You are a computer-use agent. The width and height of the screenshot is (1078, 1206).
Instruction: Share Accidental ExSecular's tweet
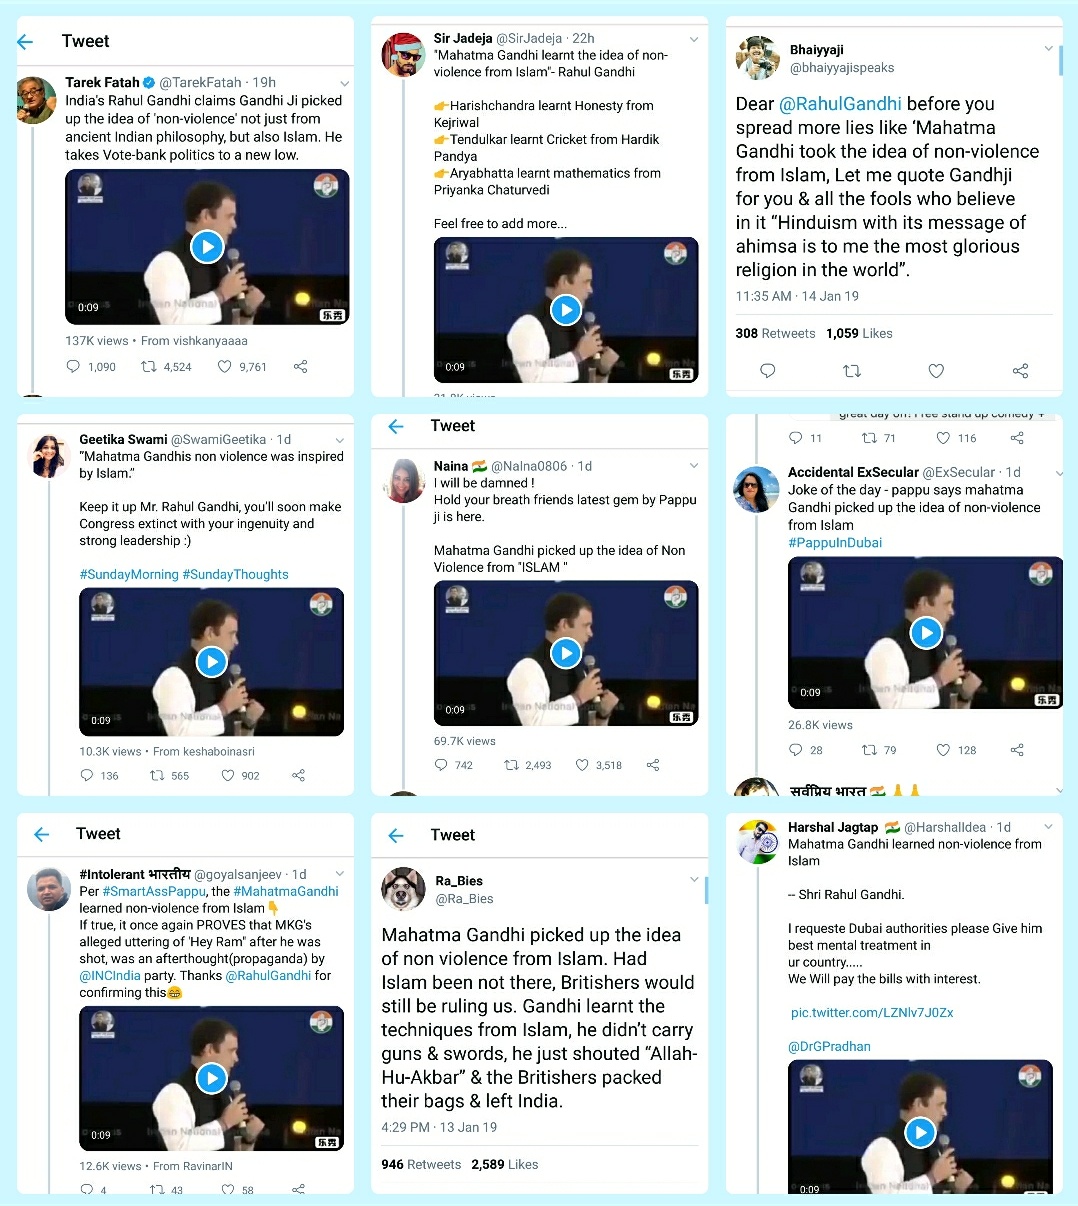pos(1017,750)
